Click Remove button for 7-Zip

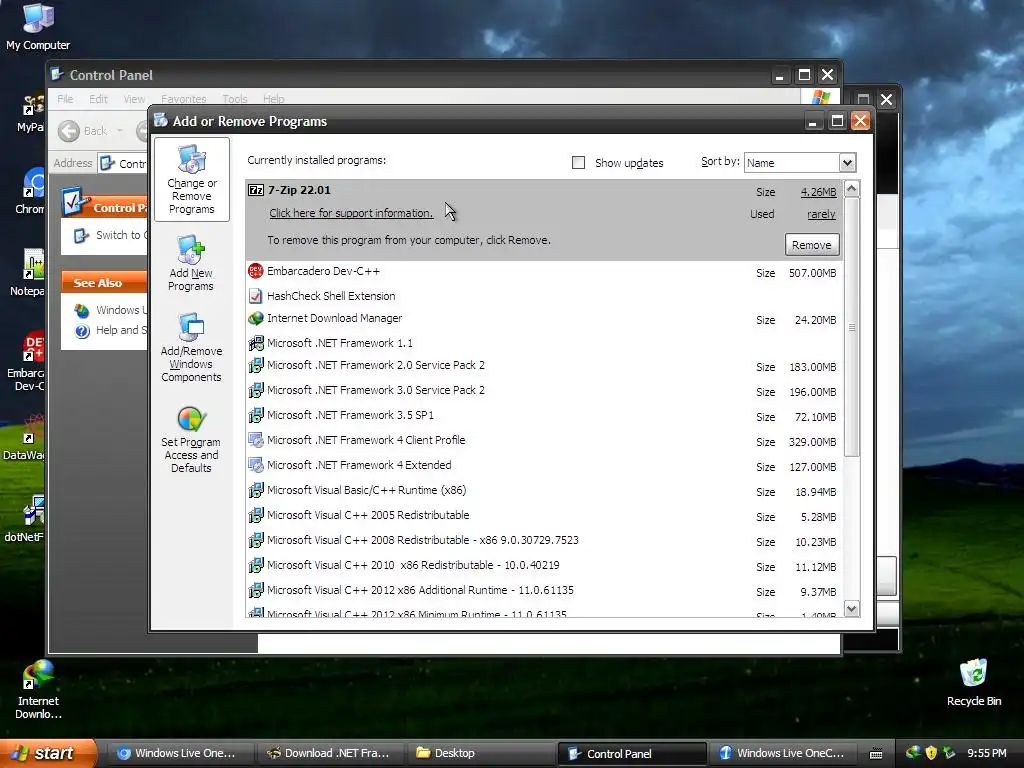coord(812,245)
